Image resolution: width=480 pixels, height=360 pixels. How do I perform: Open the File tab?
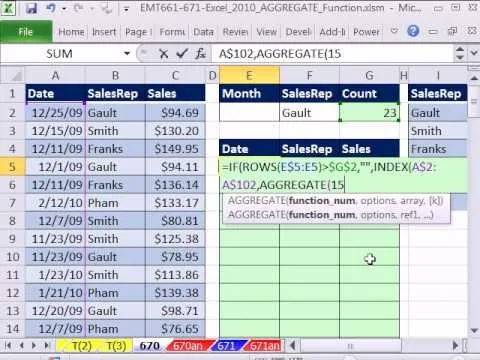26,32
